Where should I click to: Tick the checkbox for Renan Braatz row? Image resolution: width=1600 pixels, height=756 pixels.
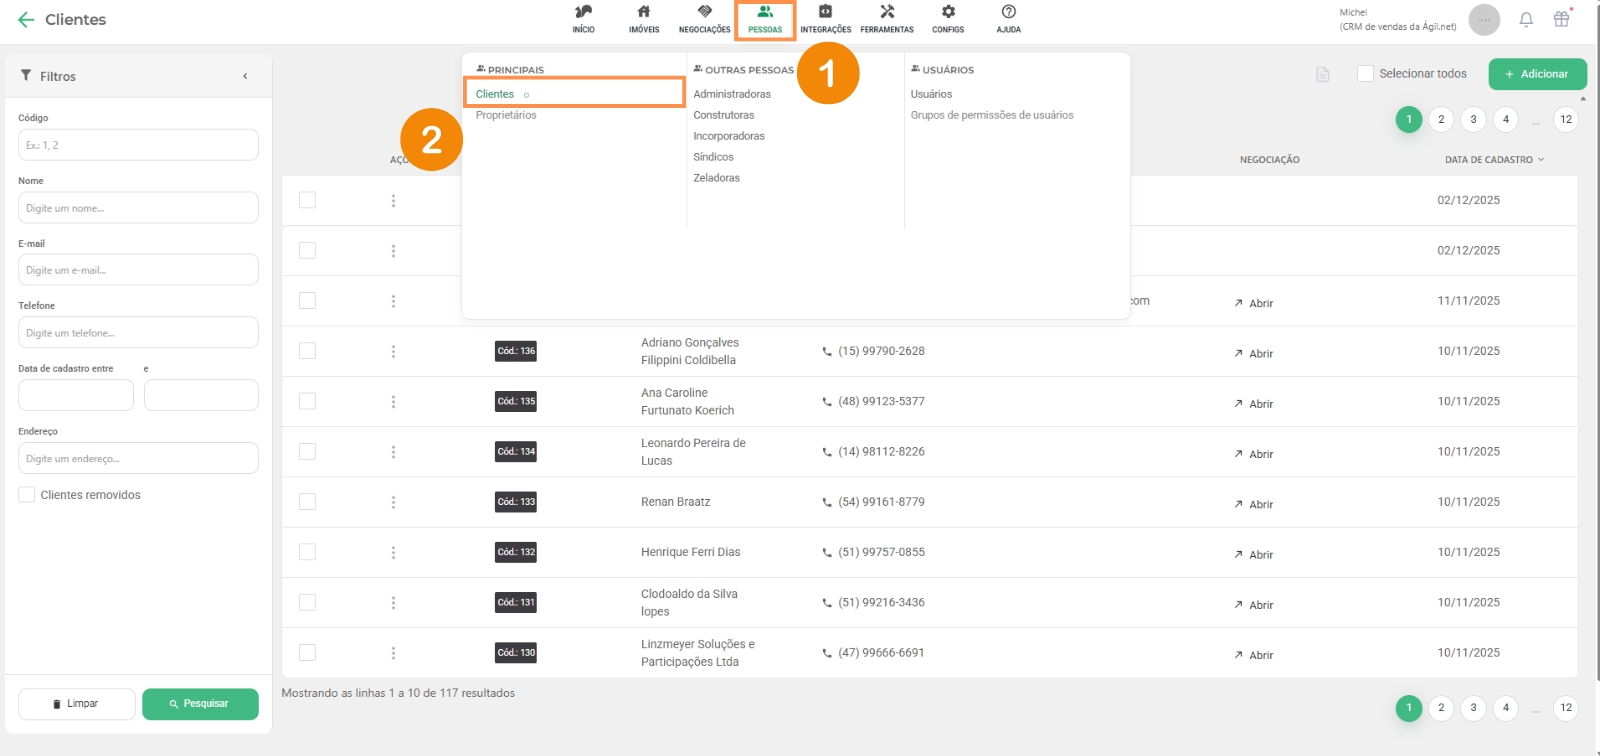[307, 502]
